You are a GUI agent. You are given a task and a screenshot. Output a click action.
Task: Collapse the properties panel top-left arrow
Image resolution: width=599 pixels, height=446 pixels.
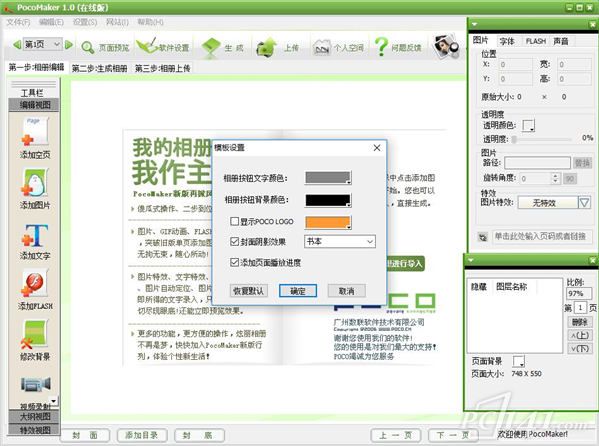click(x=474, y=24)
